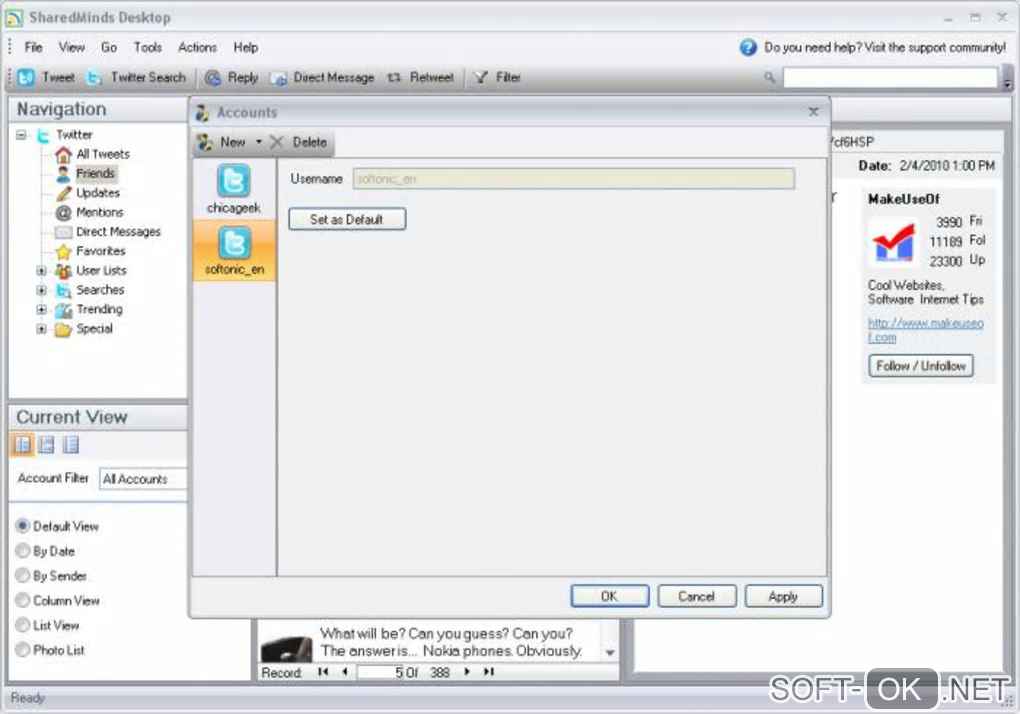
Task: Click Apply in the Accounts dialog
Action: (x=783, y=596)
